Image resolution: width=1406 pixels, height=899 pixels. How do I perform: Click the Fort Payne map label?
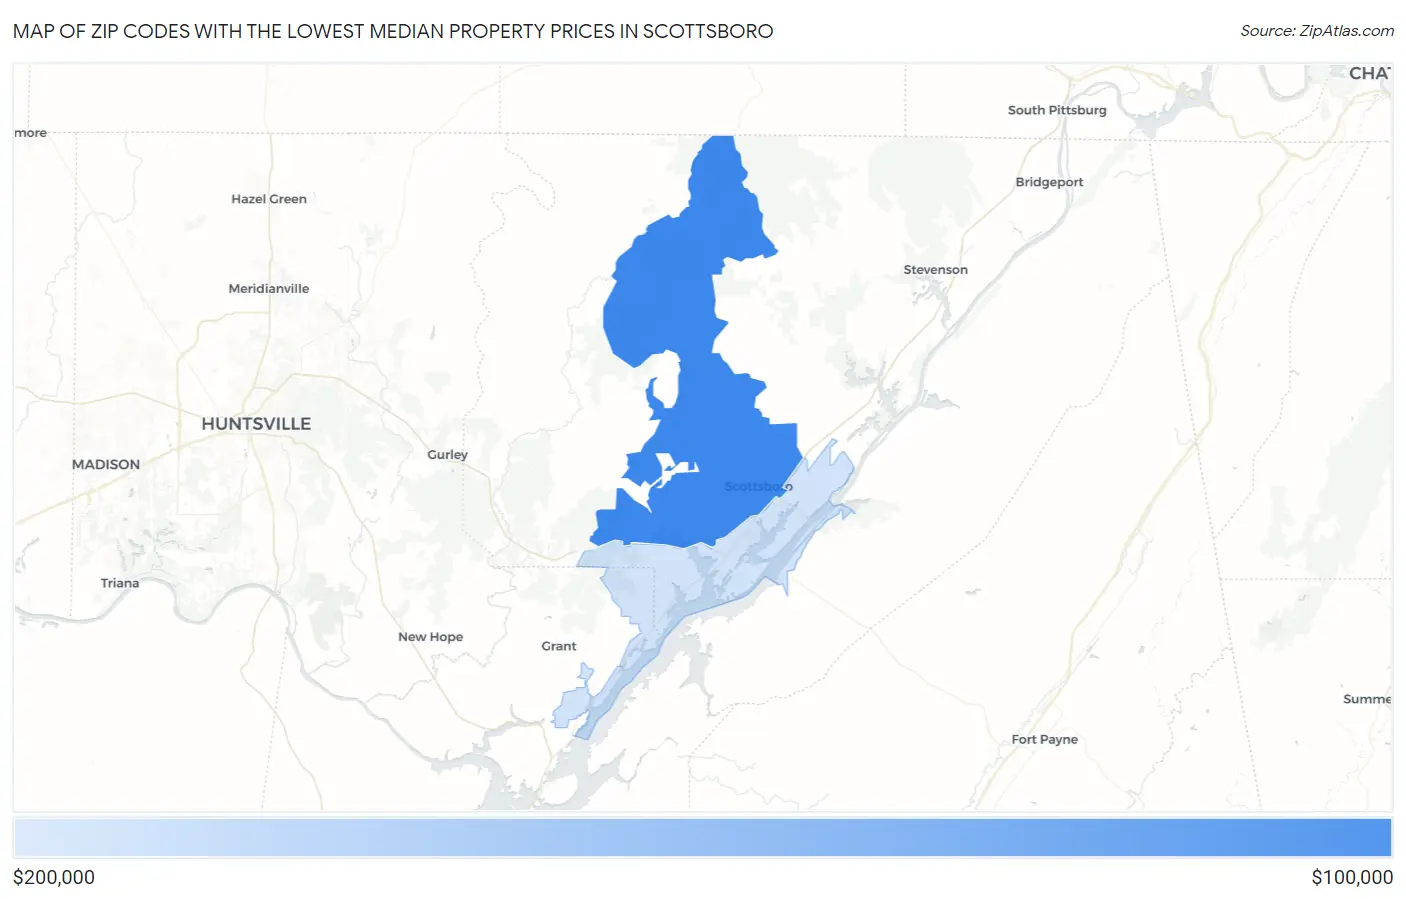1045,740
